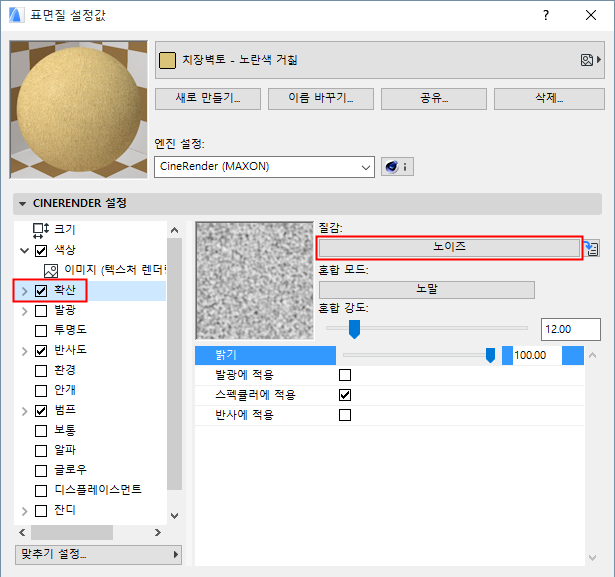Image resolution: width=615 pixels, height=577 pixels.
Task: Click the channel list vertical scrollbar
Action: click(175, 363)
